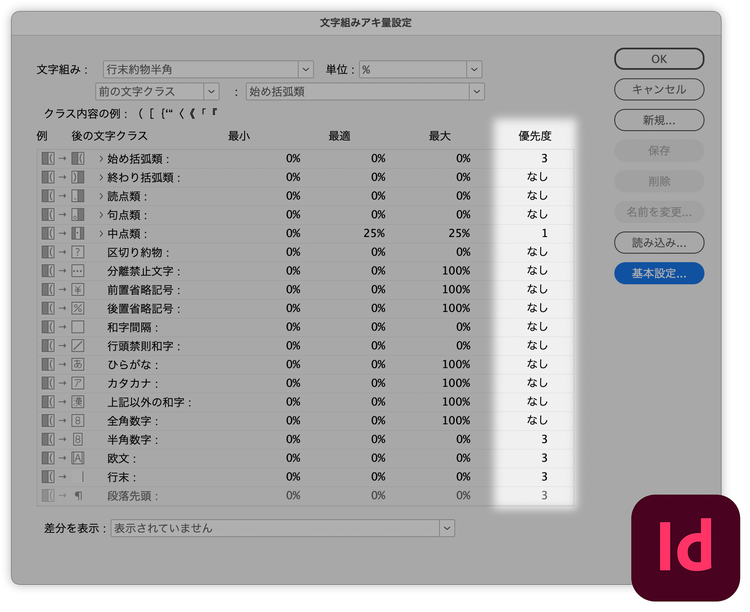Click the 最小 value 0% for 欧文

293,458
